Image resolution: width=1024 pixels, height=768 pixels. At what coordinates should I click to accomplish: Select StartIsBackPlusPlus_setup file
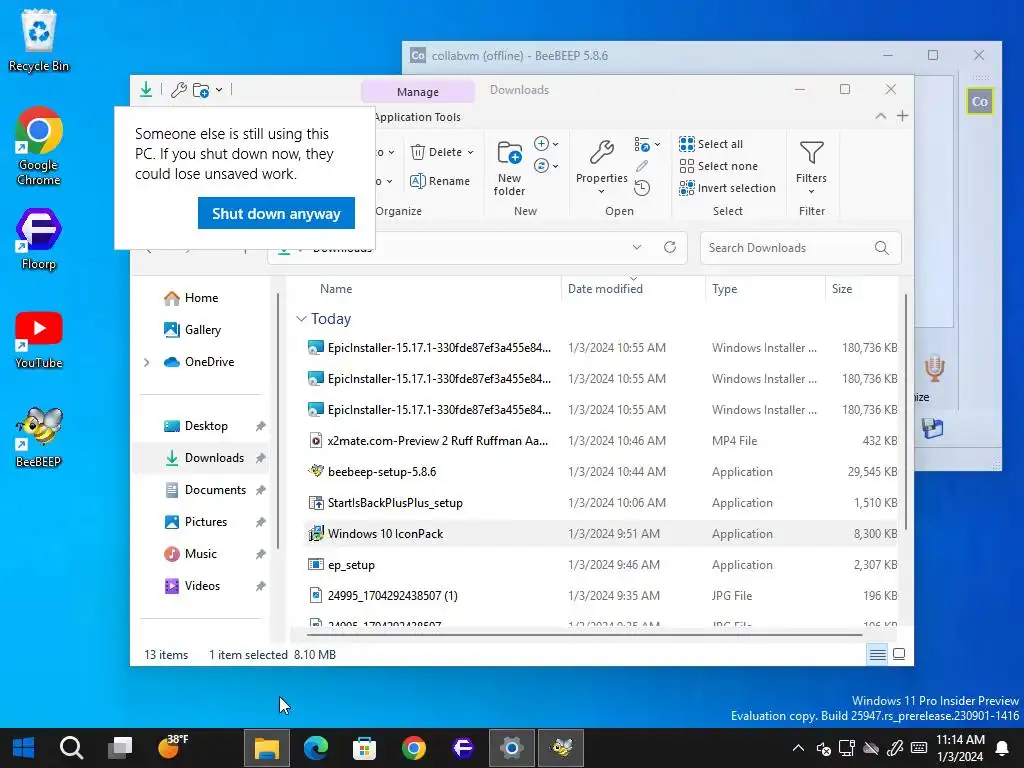[601, 503]
